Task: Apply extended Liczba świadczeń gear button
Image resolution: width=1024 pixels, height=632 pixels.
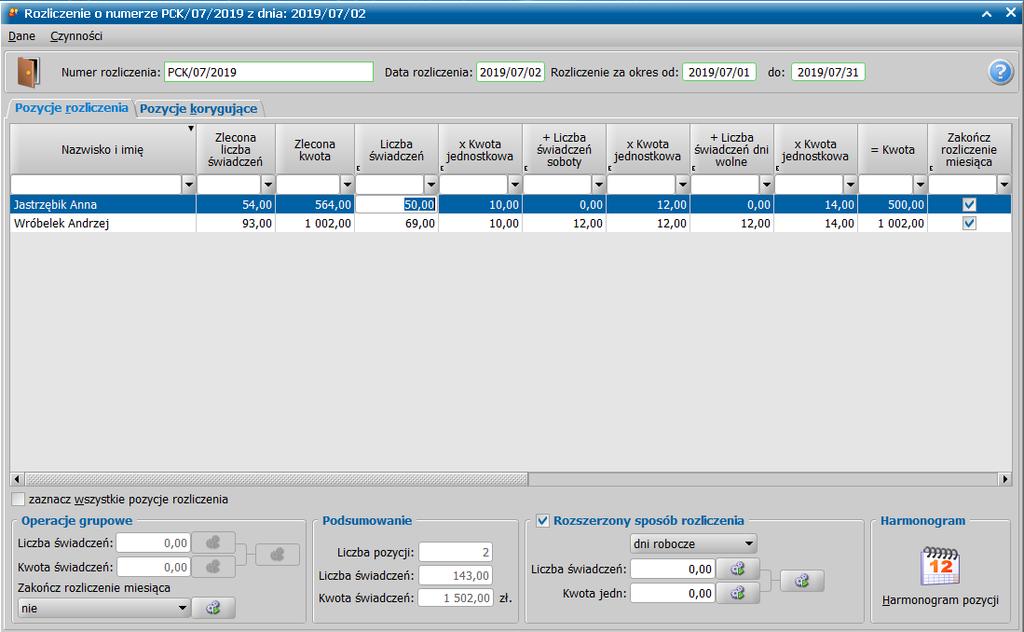Action: (x=737, y=569)
